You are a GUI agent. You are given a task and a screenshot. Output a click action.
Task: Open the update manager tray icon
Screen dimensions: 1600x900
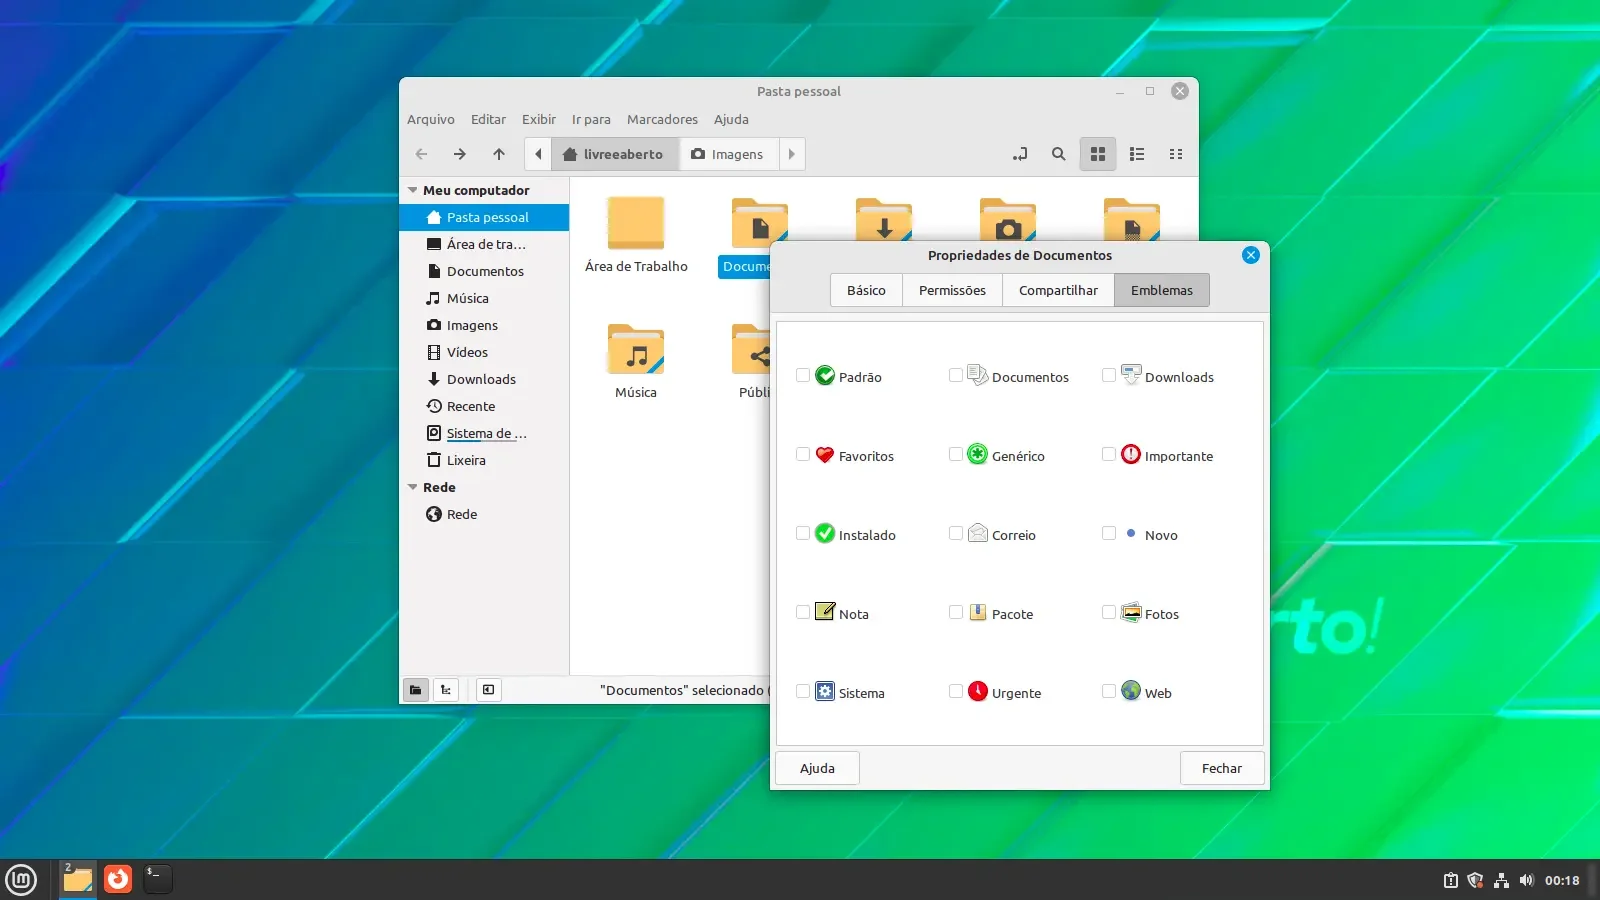pos(1450,880)
